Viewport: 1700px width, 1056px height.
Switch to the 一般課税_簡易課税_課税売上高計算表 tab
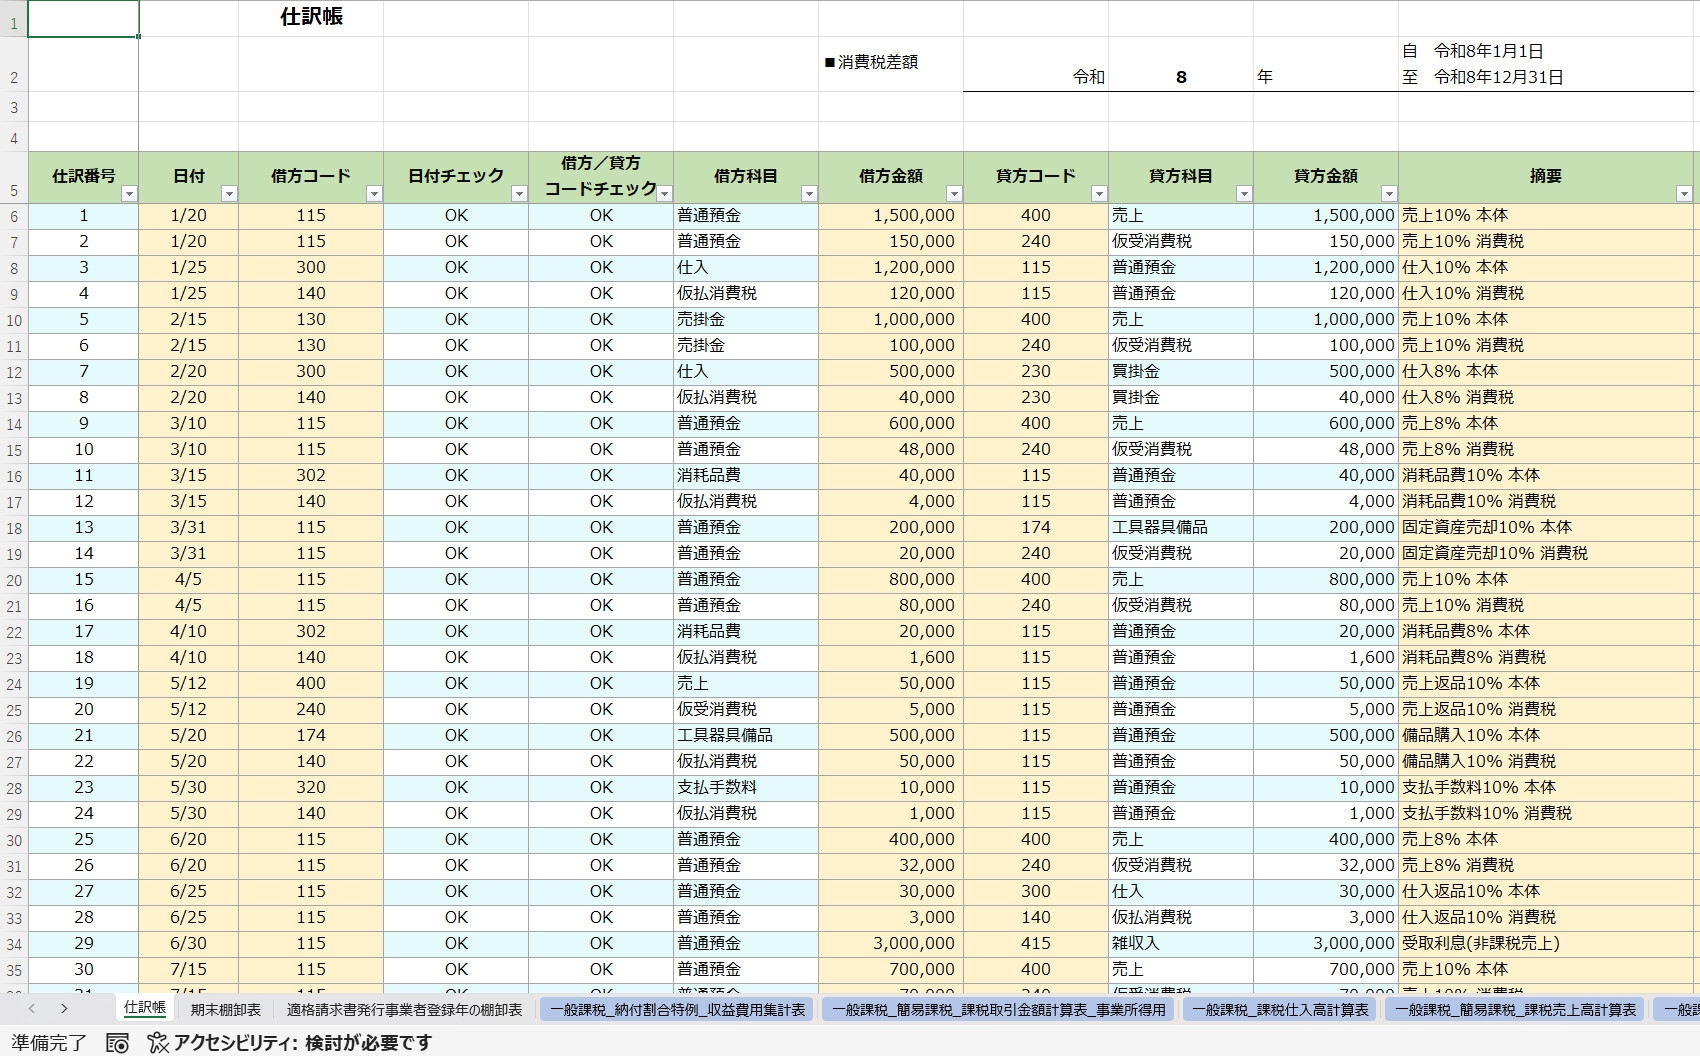(1516, 1010)
